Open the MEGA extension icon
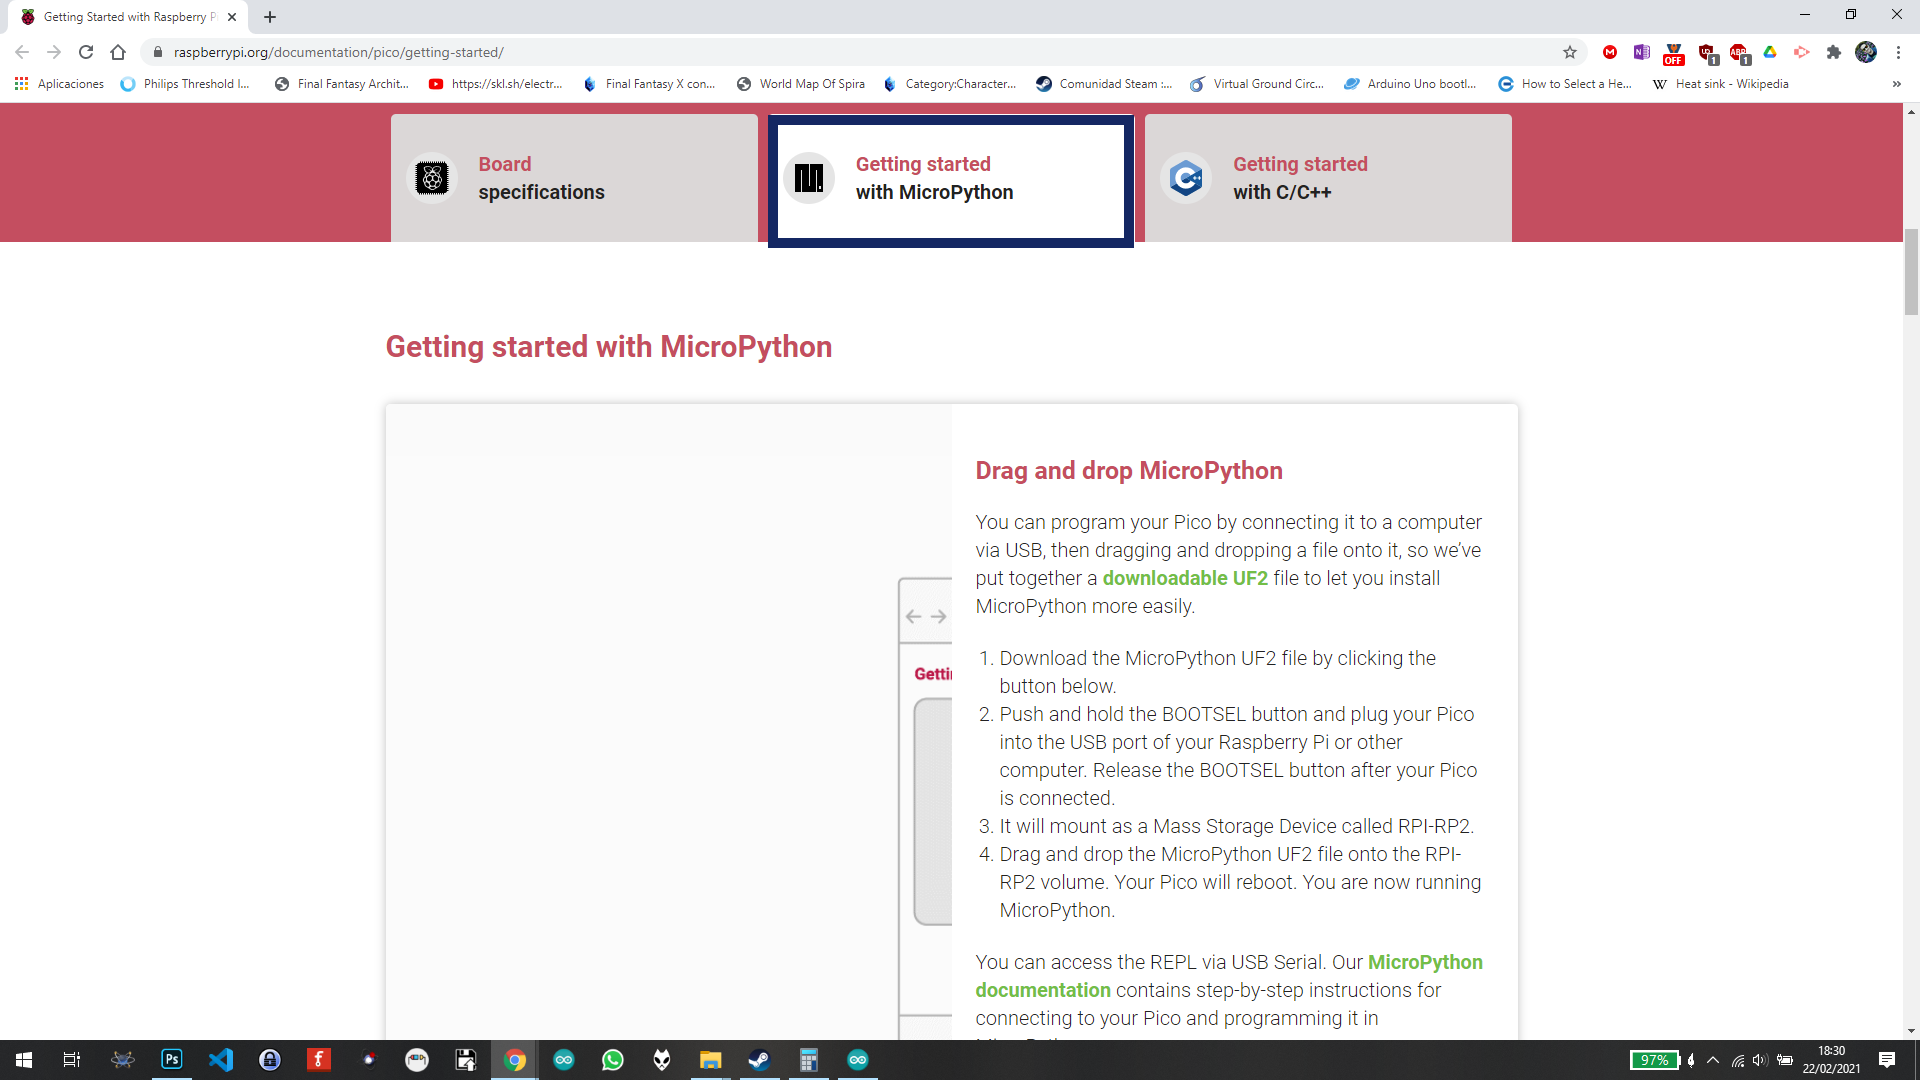Viewport: 1920px width, 1080px height. 1610,52
